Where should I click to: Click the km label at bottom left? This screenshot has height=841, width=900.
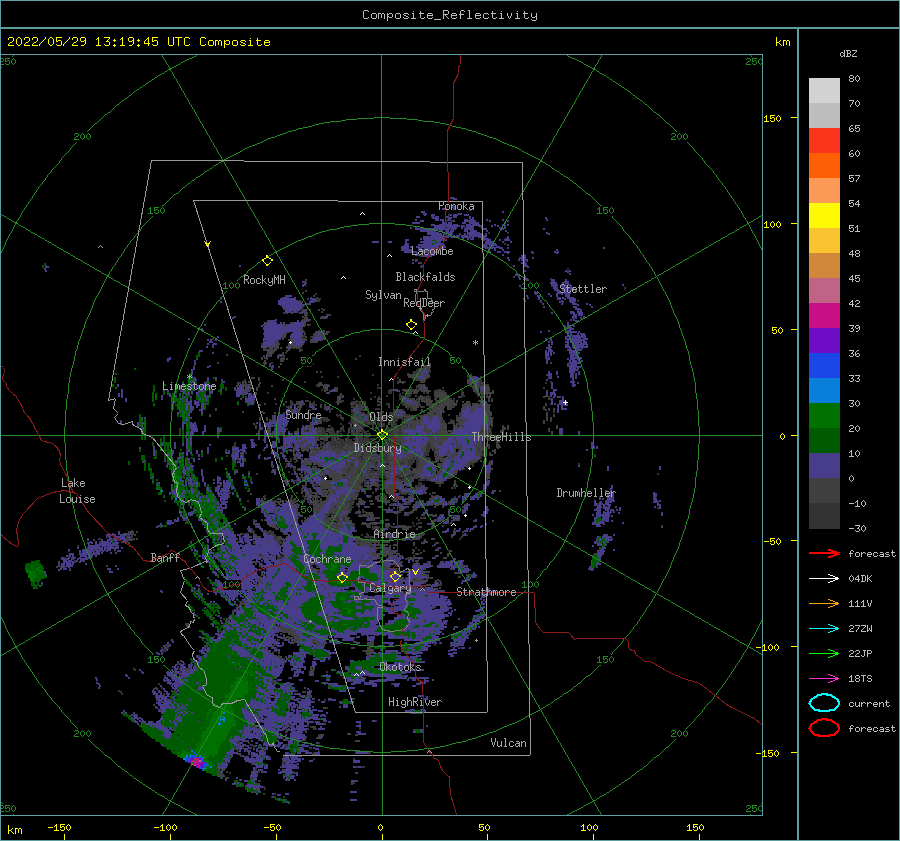click(x=14, y=830)
